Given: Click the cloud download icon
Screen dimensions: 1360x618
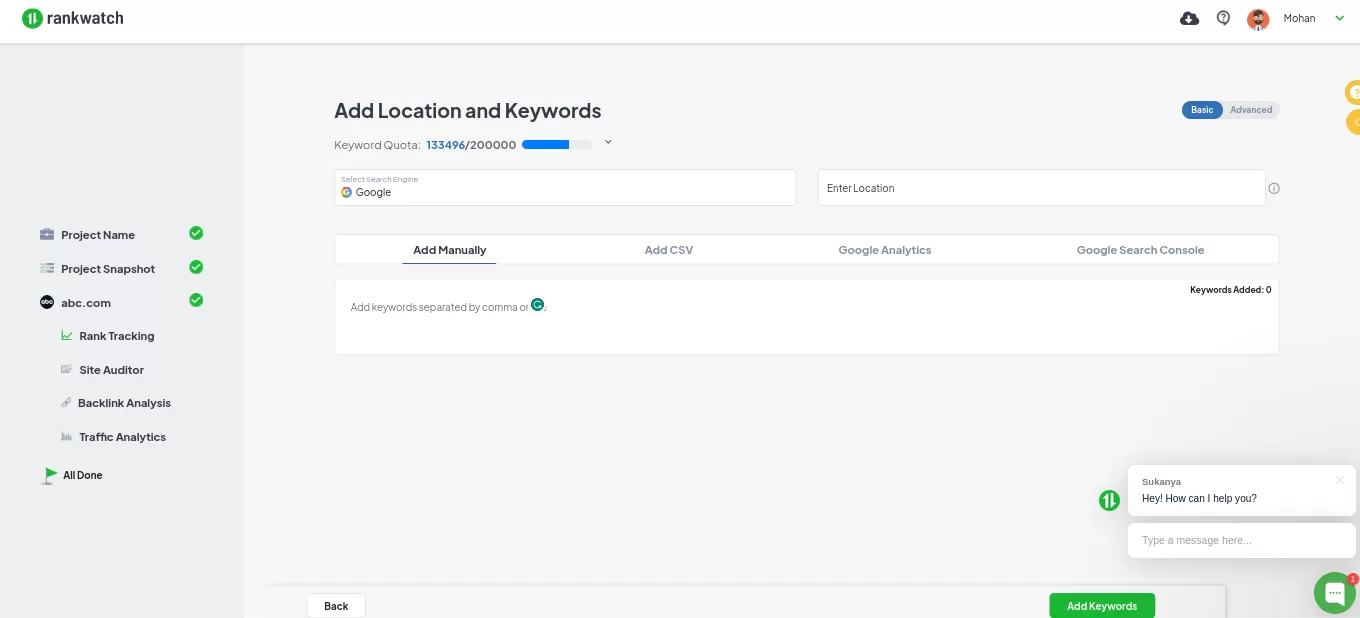Looking at the screenshot, I should click(x=1189, y=18).
